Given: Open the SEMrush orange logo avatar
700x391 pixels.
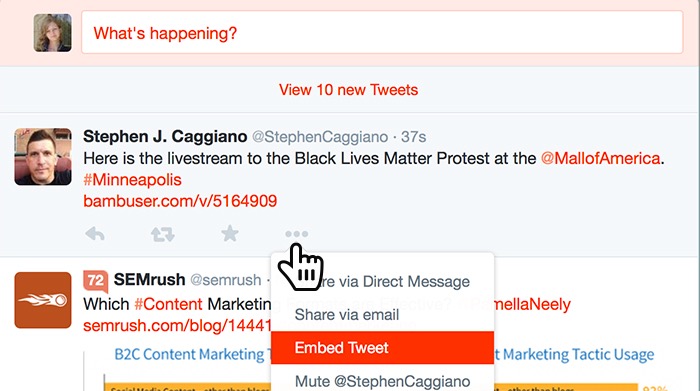Looking at the screenshot, I should click(x=43, y=300).
